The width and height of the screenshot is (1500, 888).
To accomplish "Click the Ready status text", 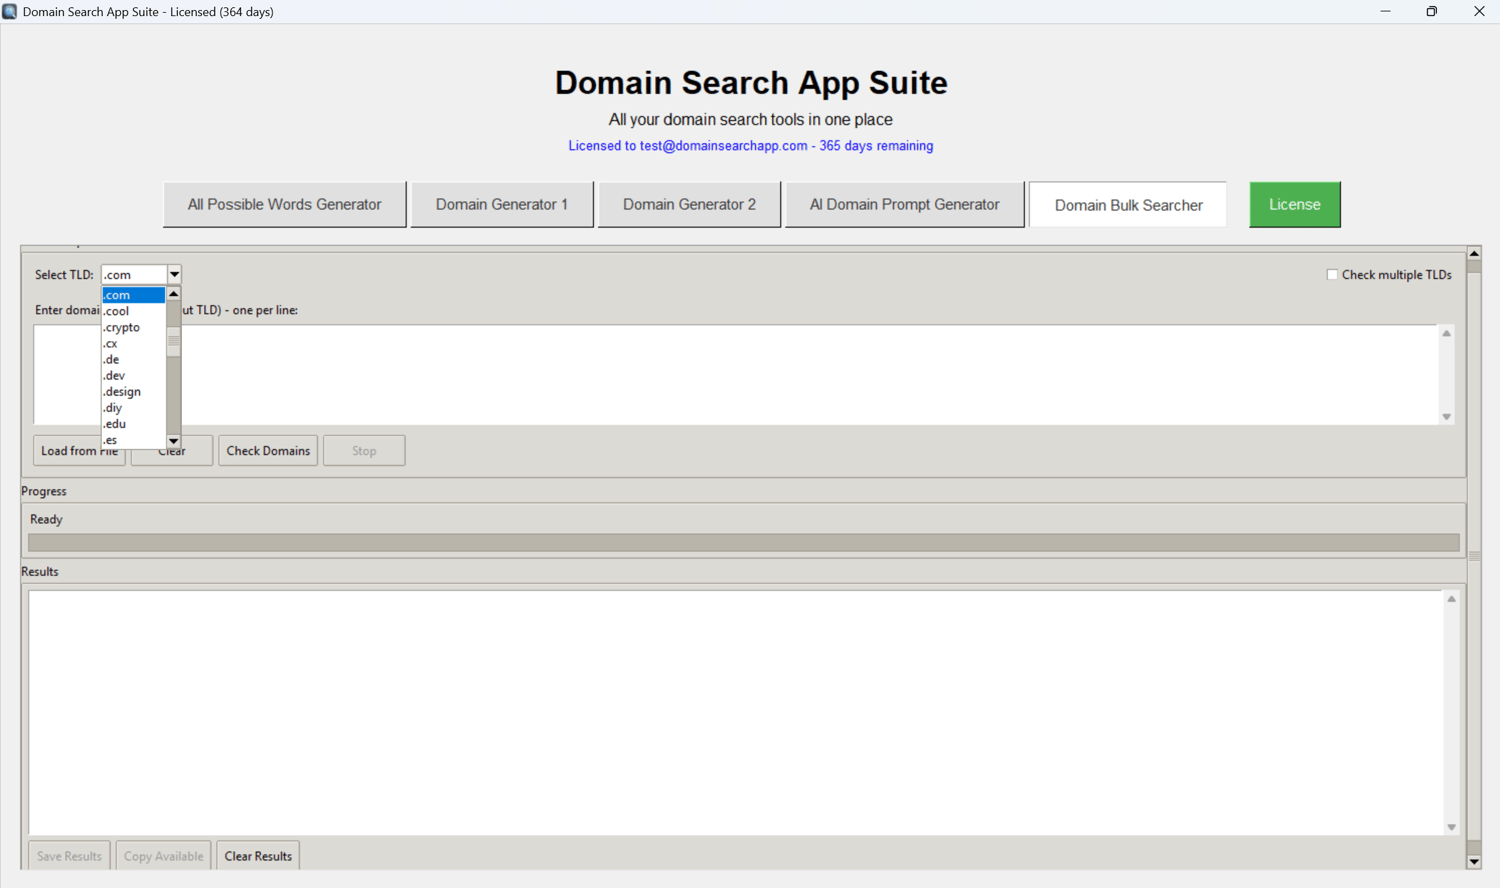I will click(x=46, y=519).
